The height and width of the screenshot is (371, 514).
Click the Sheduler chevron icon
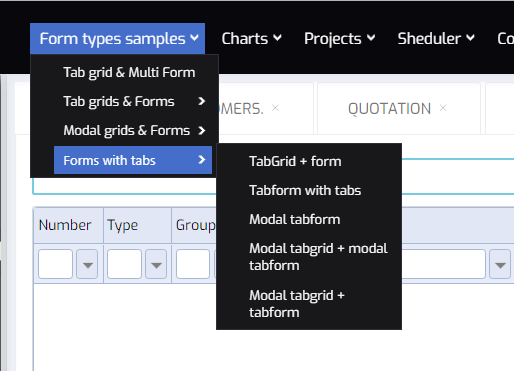(470, 38)
